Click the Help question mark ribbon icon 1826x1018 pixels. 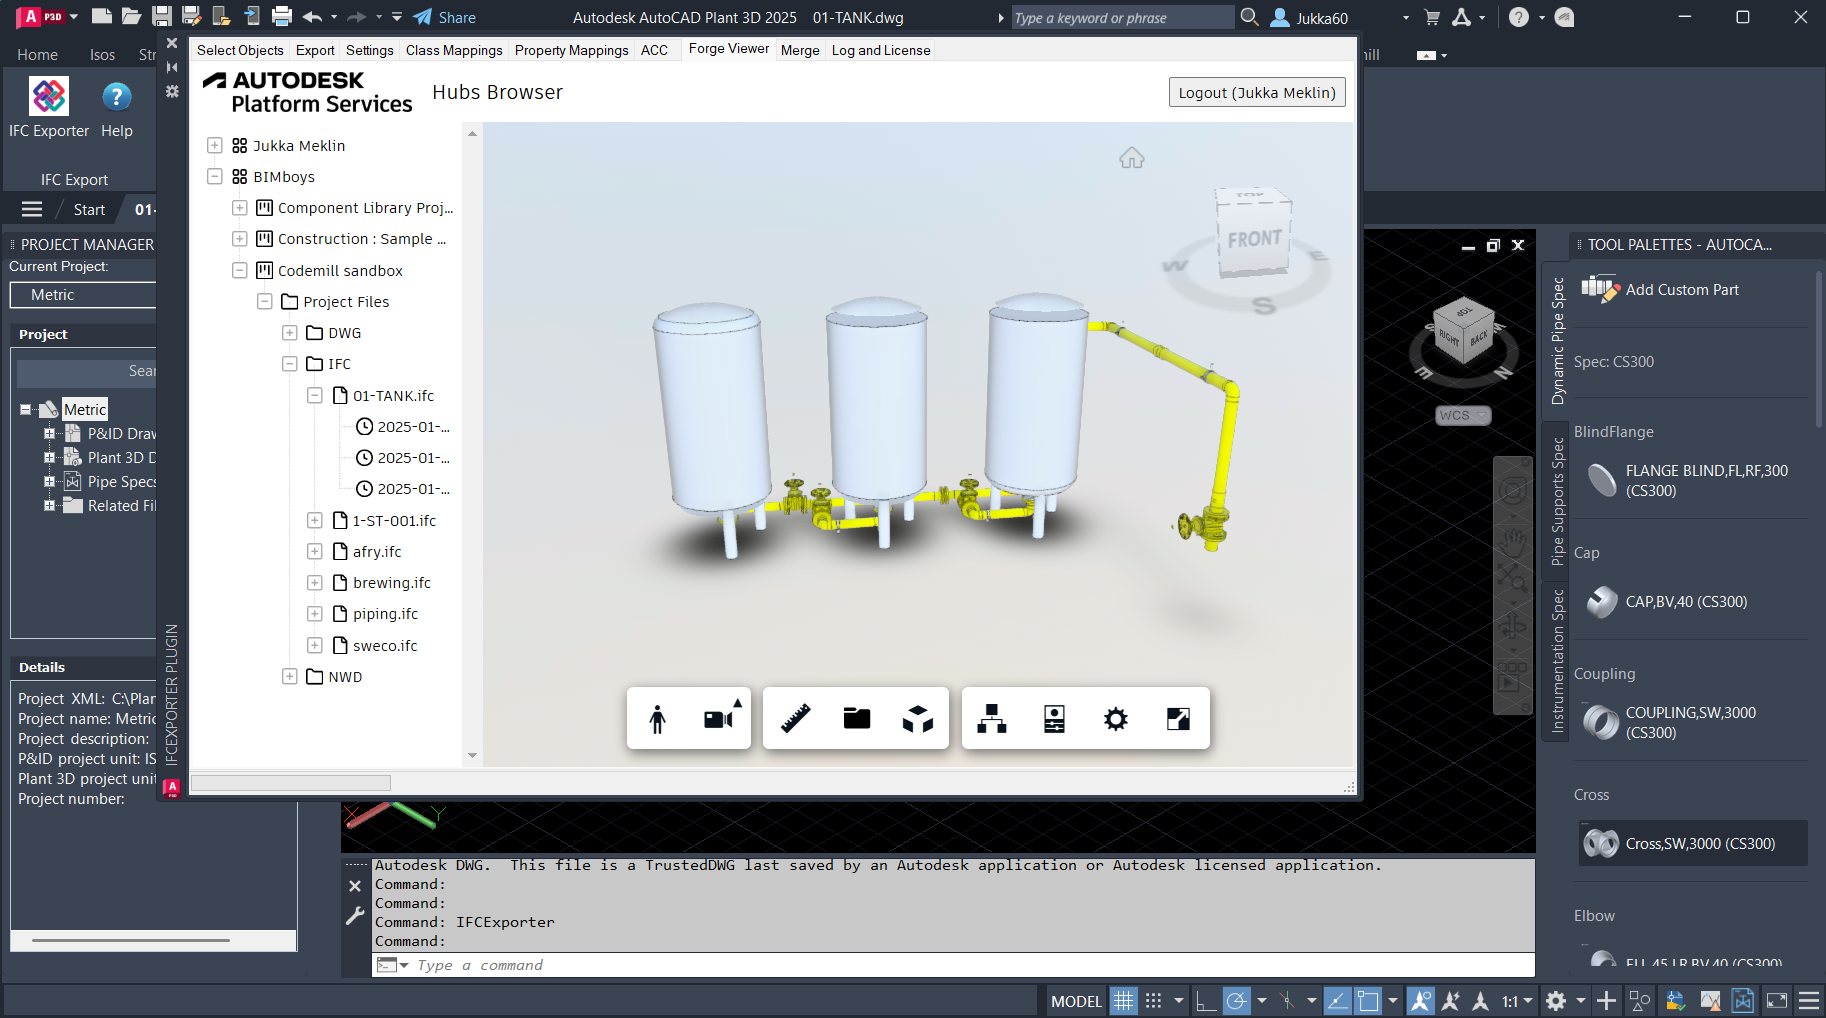coord(117,108)
